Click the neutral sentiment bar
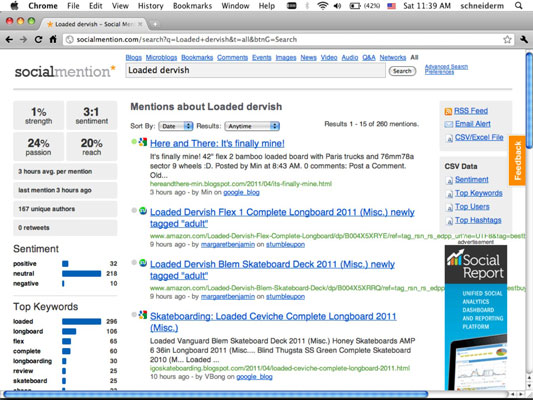533x400 pixels. click(x=82, y=274)
